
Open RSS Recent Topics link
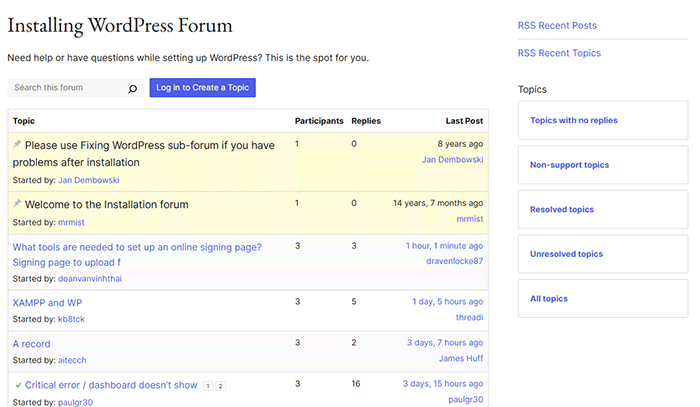coord(559,53)
